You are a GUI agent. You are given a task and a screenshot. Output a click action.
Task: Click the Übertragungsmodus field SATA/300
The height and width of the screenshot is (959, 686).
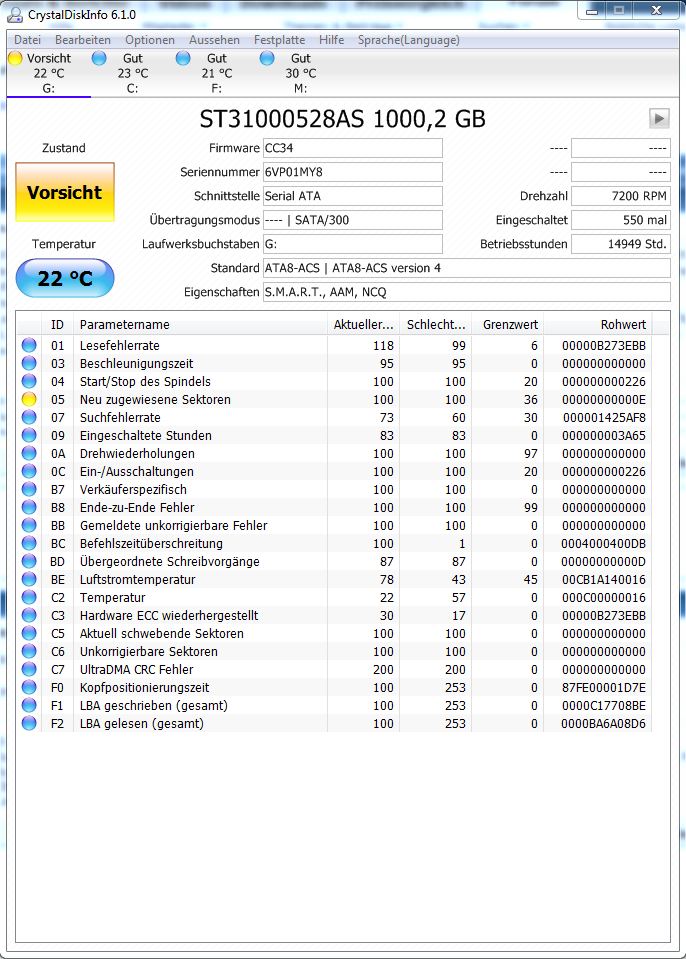pyautogui.click(x=353, y=220)
